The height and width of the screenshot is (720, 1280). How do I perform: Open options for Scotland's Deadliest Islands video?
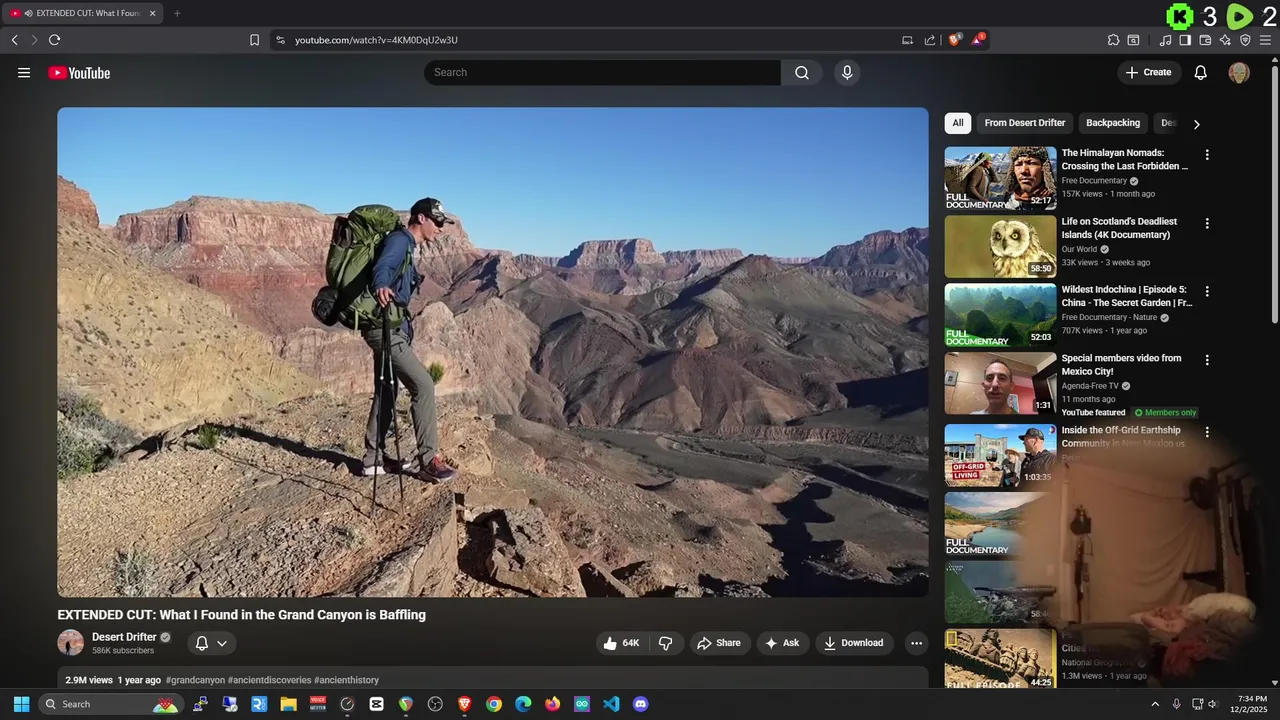tap(1207, 223)
